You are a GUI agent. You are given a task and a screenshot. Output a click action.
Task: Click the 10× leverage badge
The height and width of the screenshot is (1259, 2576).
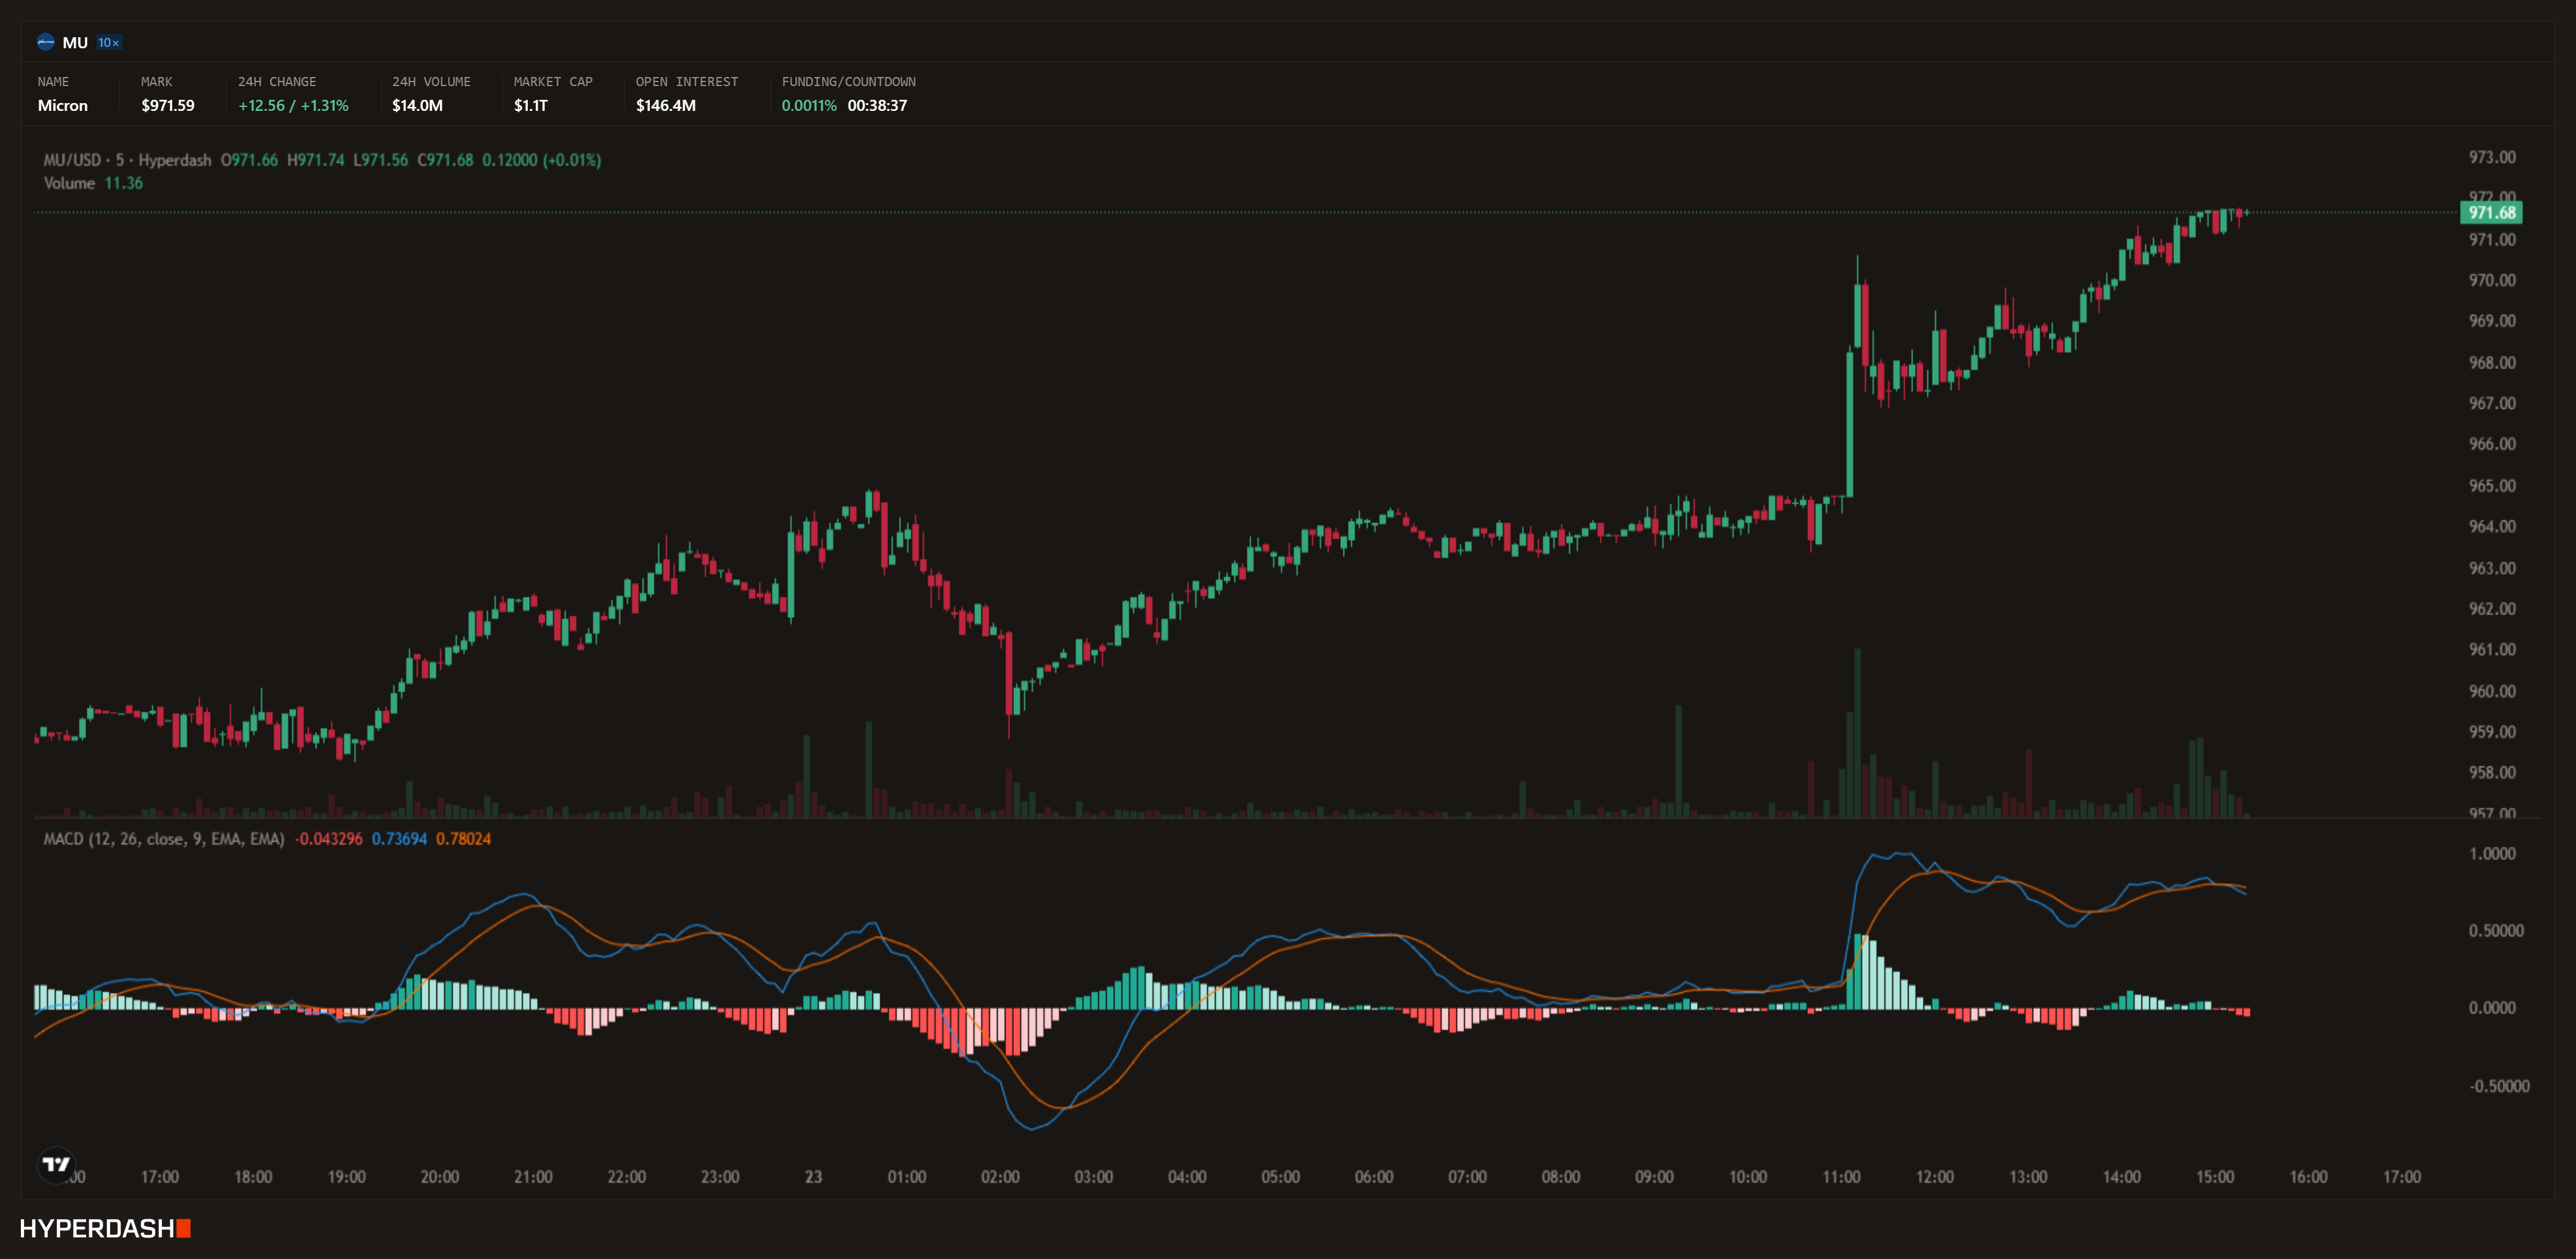109,43
